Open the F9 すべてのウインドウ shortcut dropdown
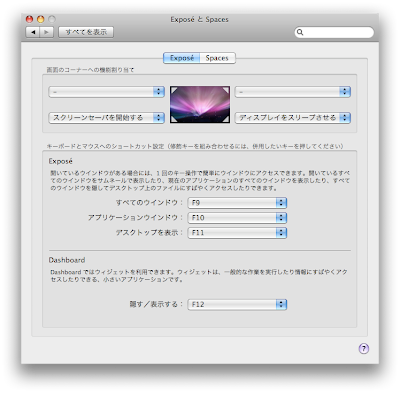The width and height of the screenshot is (400, 393). pyautogui.click(x=237, y=203)
